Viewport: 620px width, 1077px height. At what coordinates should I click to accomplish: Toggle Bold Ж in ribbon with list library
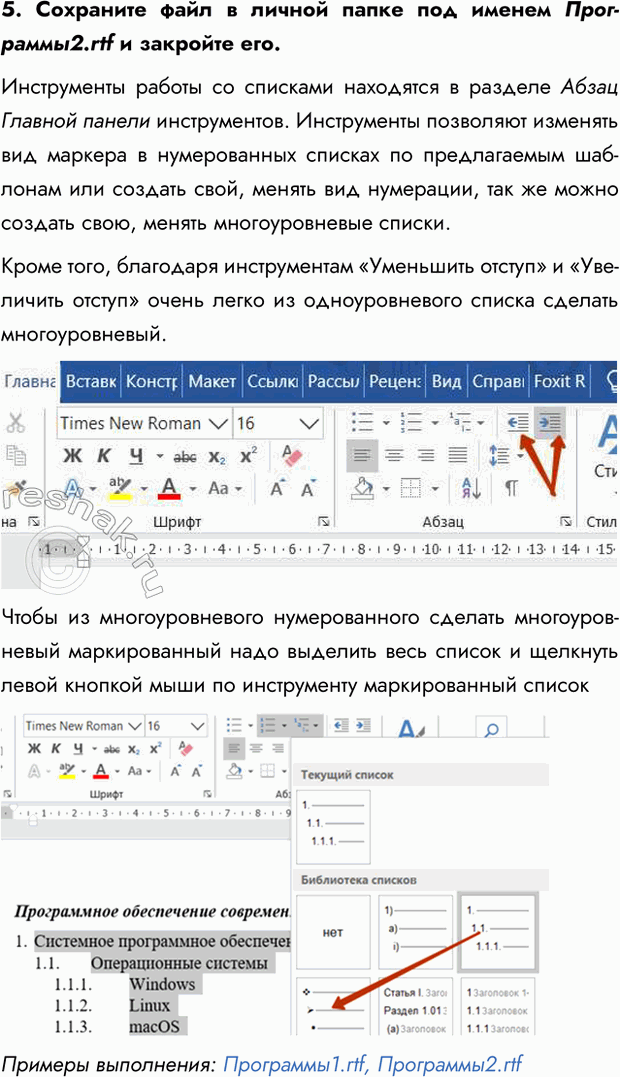point(34,749)
